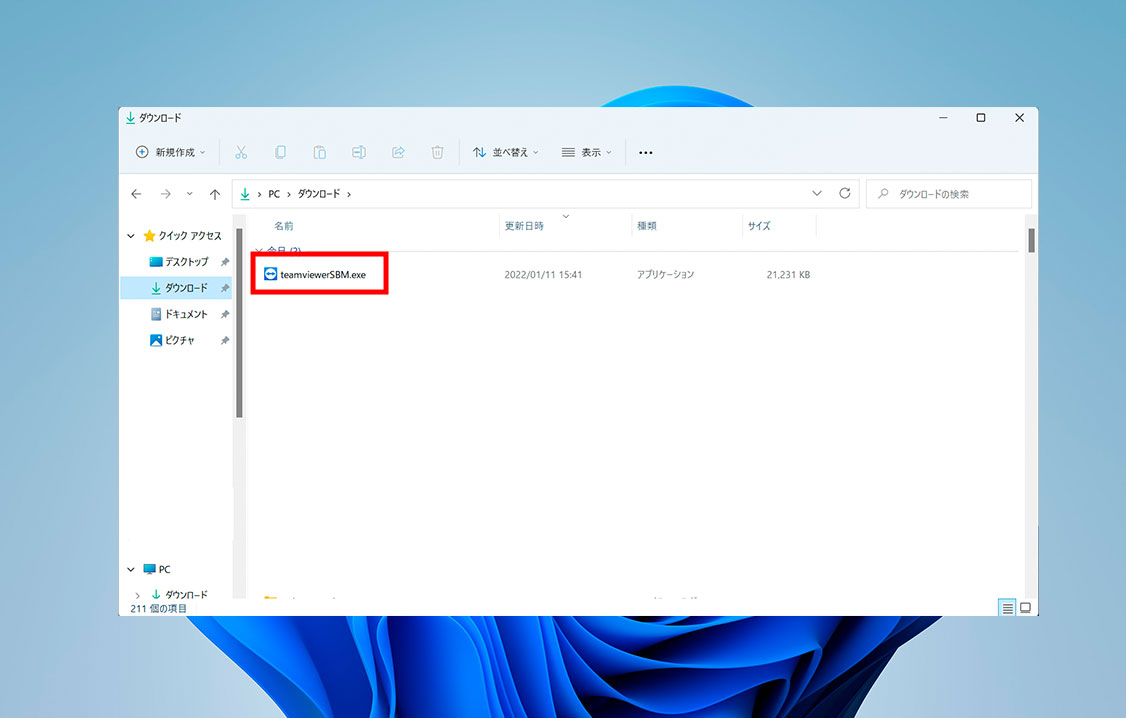This screenshot has width=1126, height=718.
Task: Refresh the folder view
Action: (844, 193)
